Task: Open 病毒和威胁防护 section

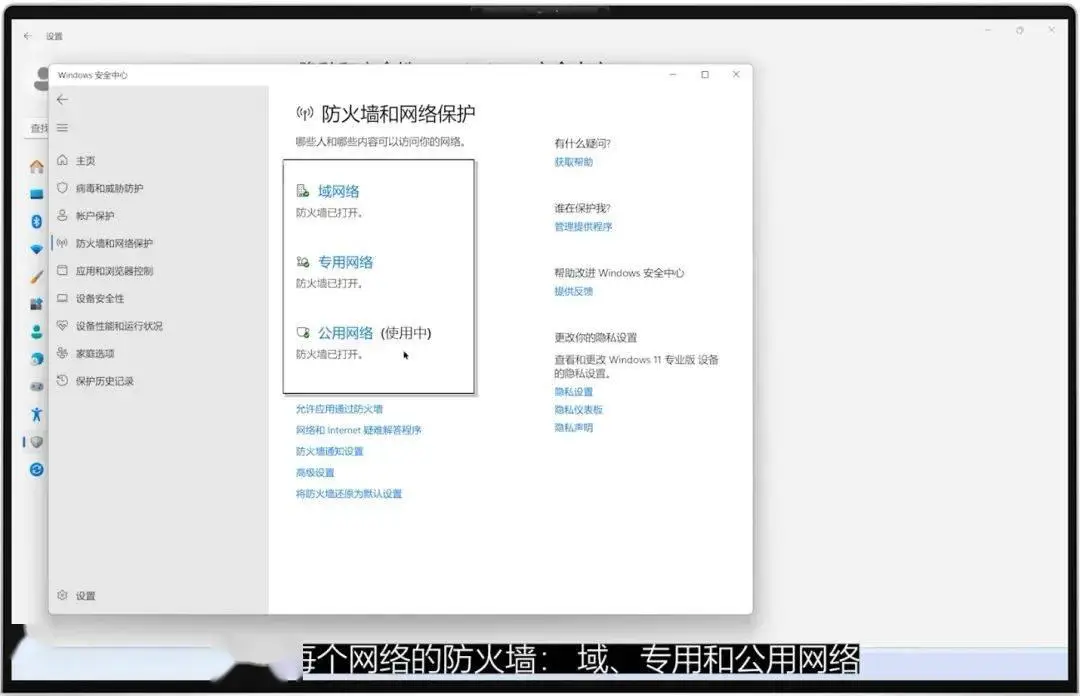Action: pyautogui.click(x=110, y=188)
